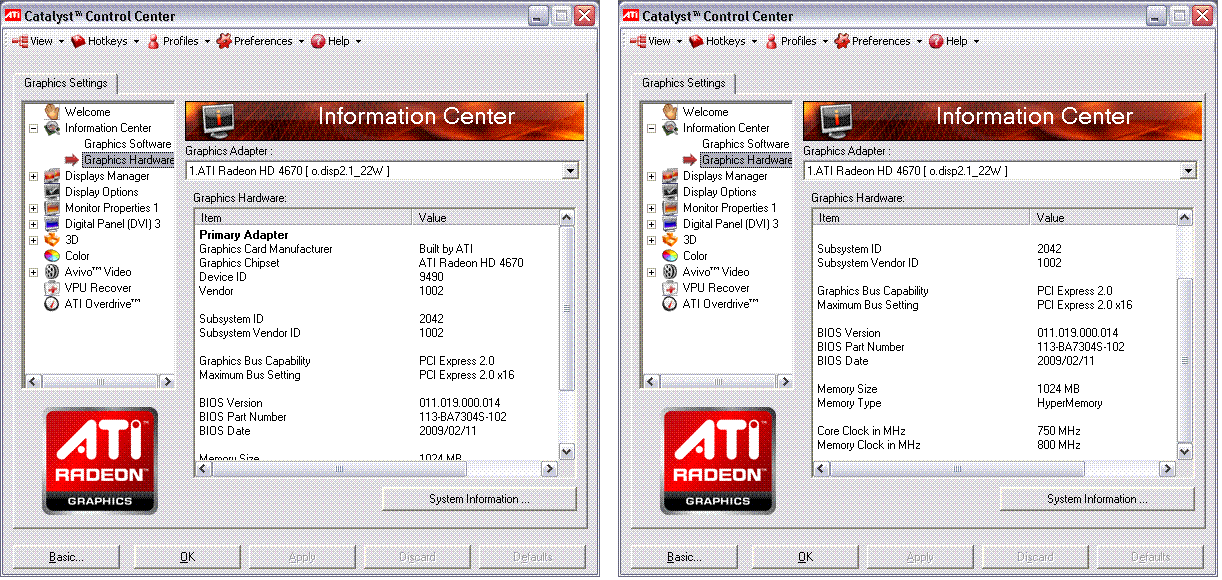Click Primary Adapter heading in left window
1222x580 pixels.
point(244,235)
